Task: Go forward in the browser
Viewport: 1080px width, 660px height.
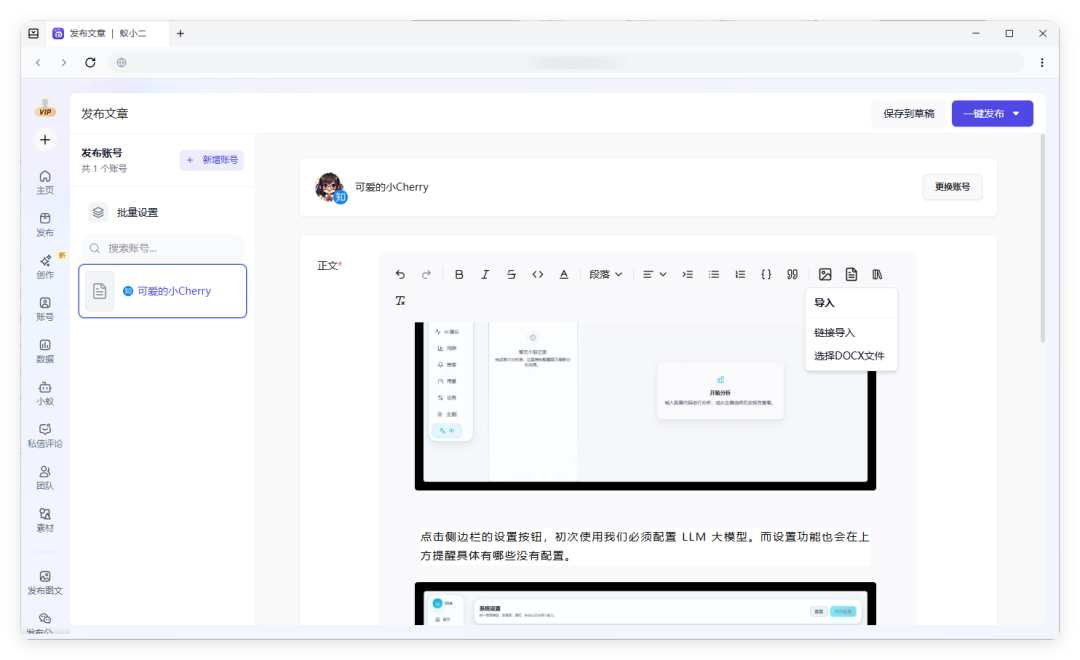Action: click(x=63, y=63)
